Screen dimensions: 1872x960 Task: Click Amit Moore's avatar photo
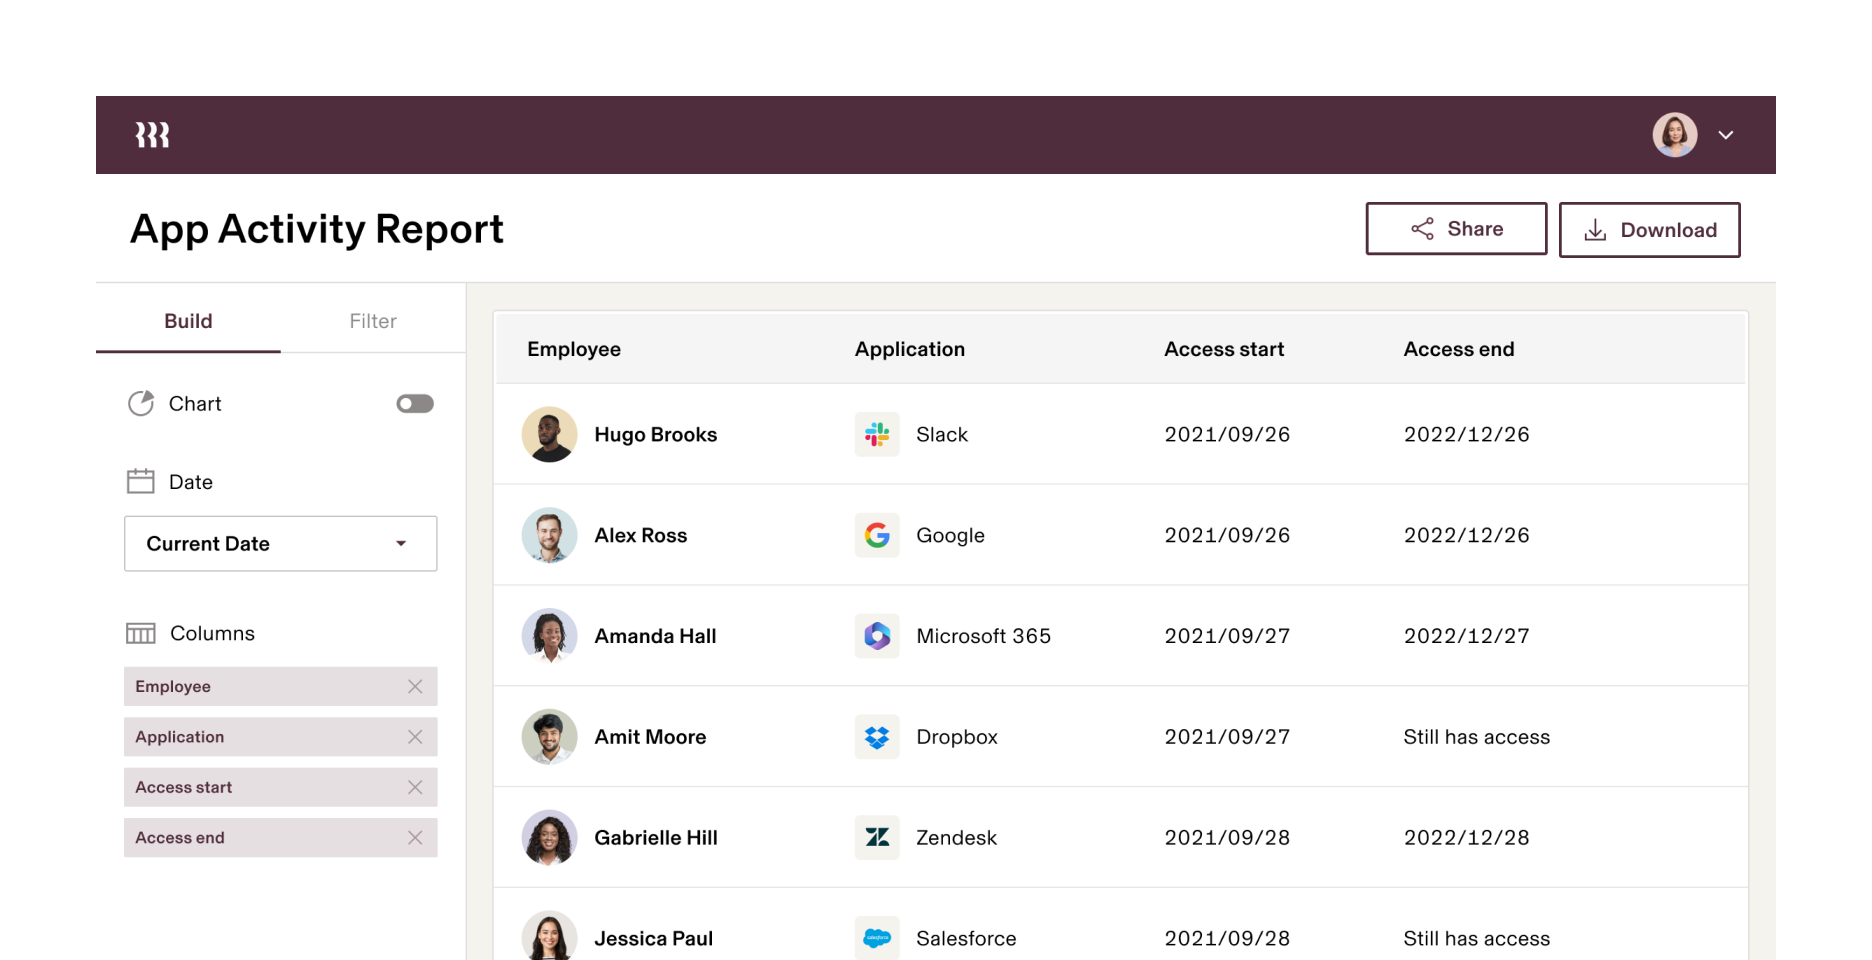550,737
